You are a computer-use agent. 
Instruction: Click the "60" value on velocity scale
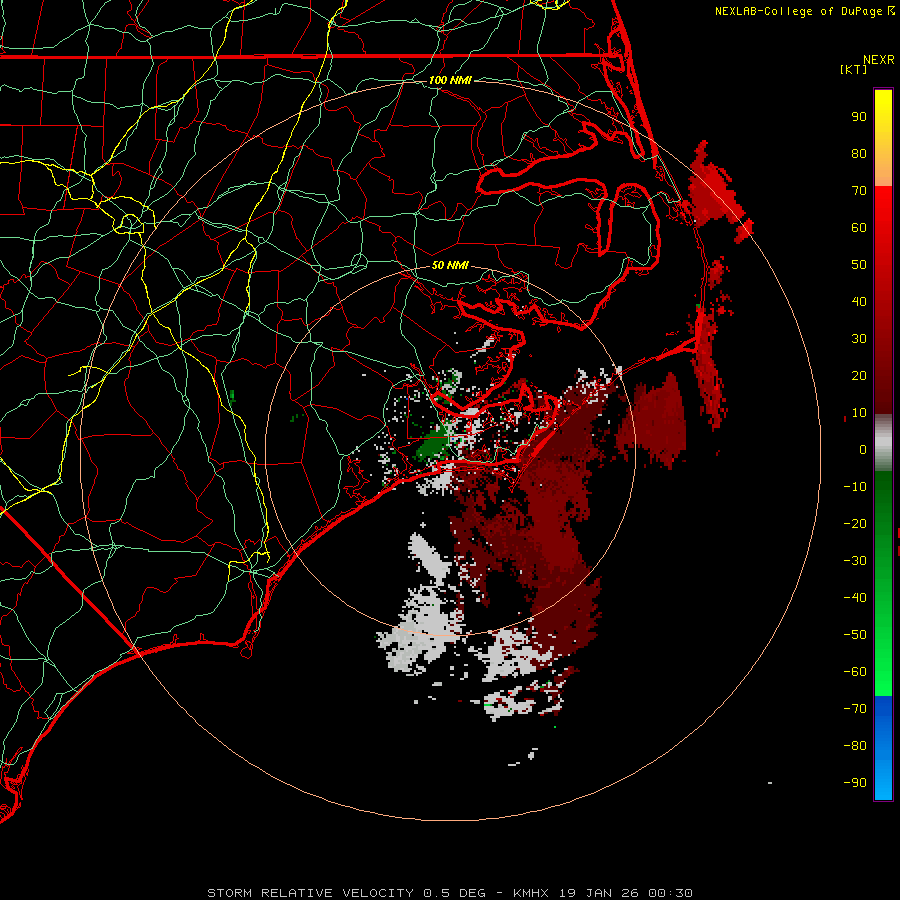pos(859,227)
